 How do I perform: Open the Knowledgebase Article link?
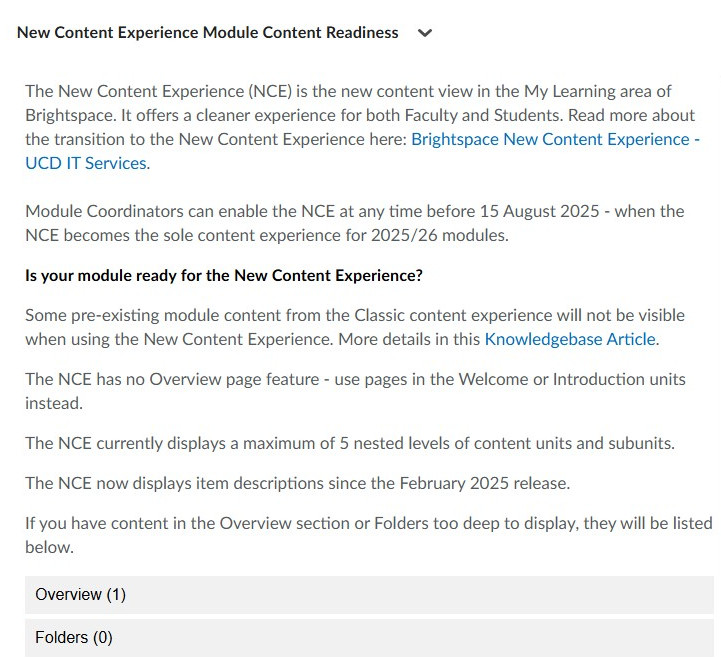click(x=570, y=339)
